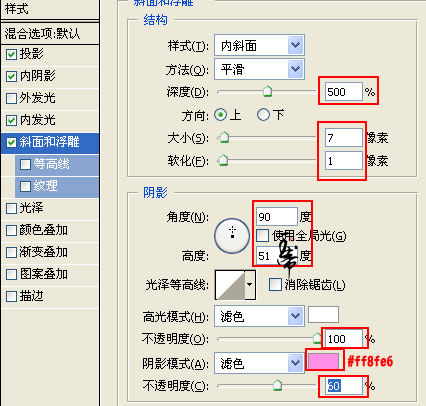Select the 描边 row label

point(31,296)
